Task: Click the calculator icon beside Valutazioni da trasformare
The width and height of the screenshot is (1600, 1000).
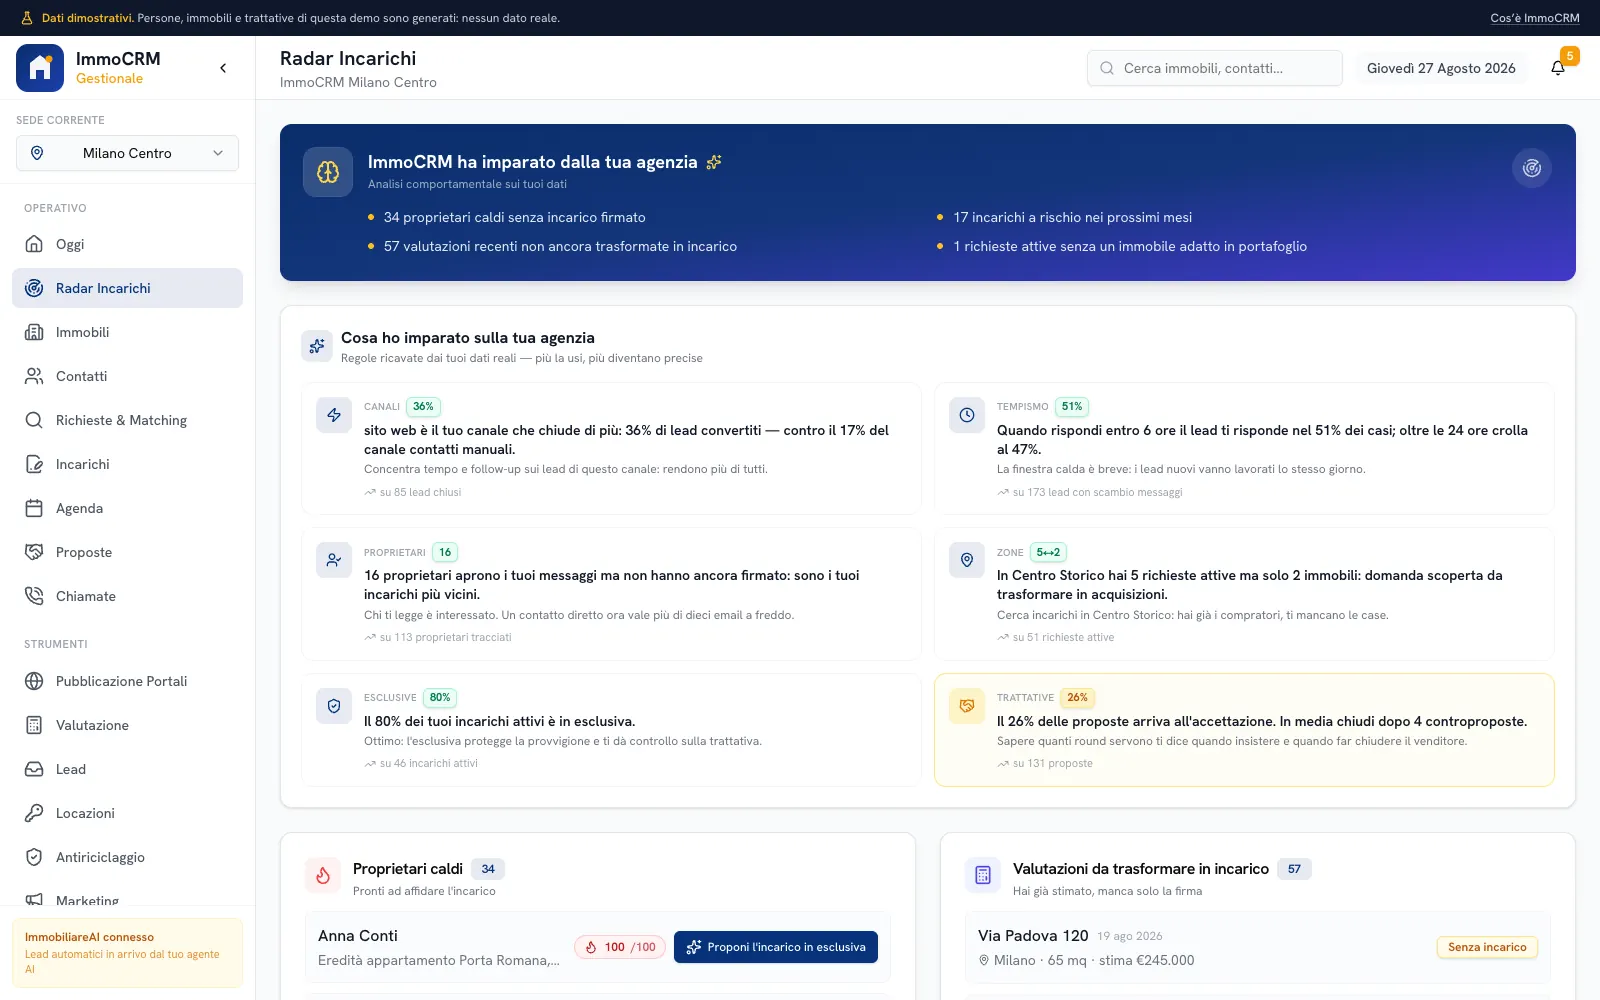Action: (983, 876)
